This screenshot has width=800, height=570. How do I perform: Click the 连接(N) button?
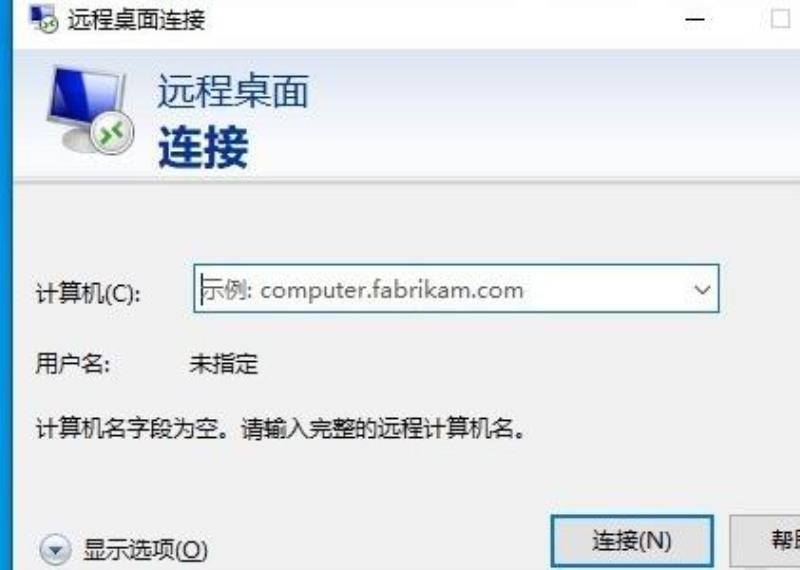[x=632, y=540]
